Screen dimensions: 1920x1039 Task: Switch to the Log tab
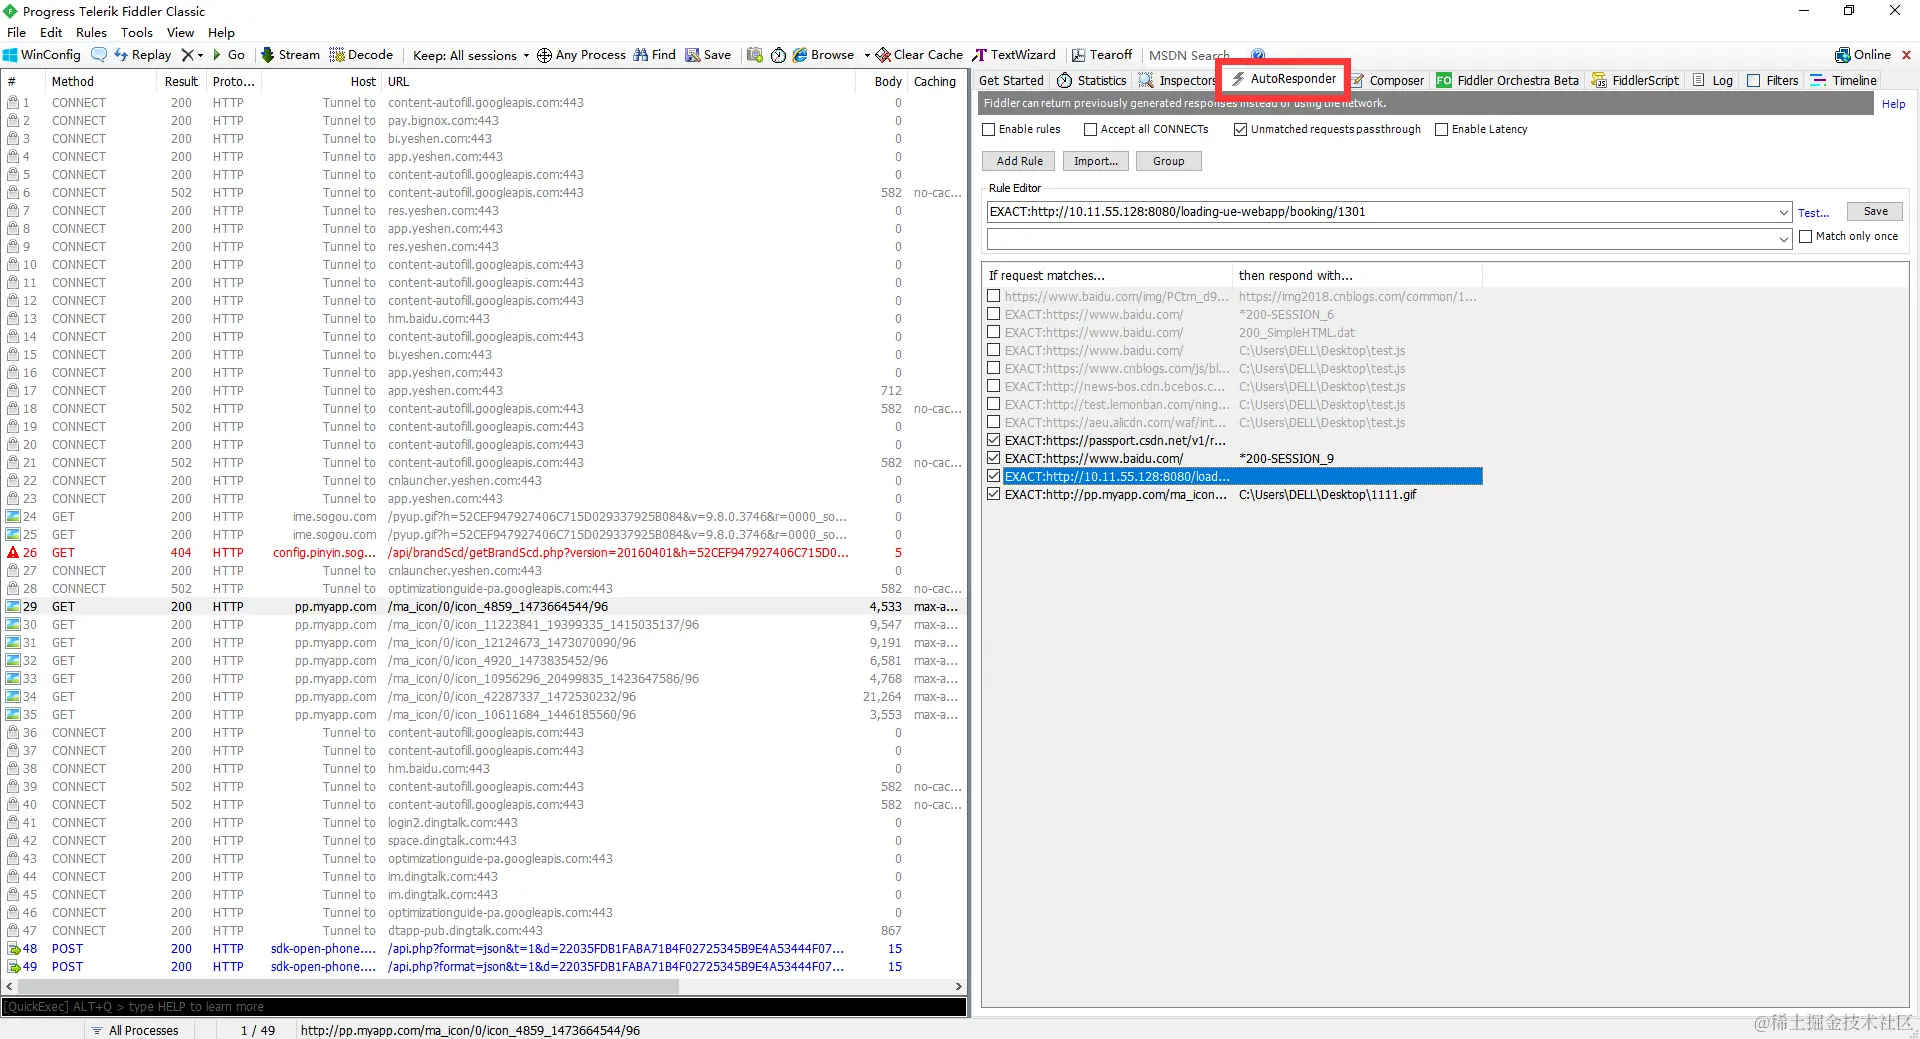[x=1713, y=80]
